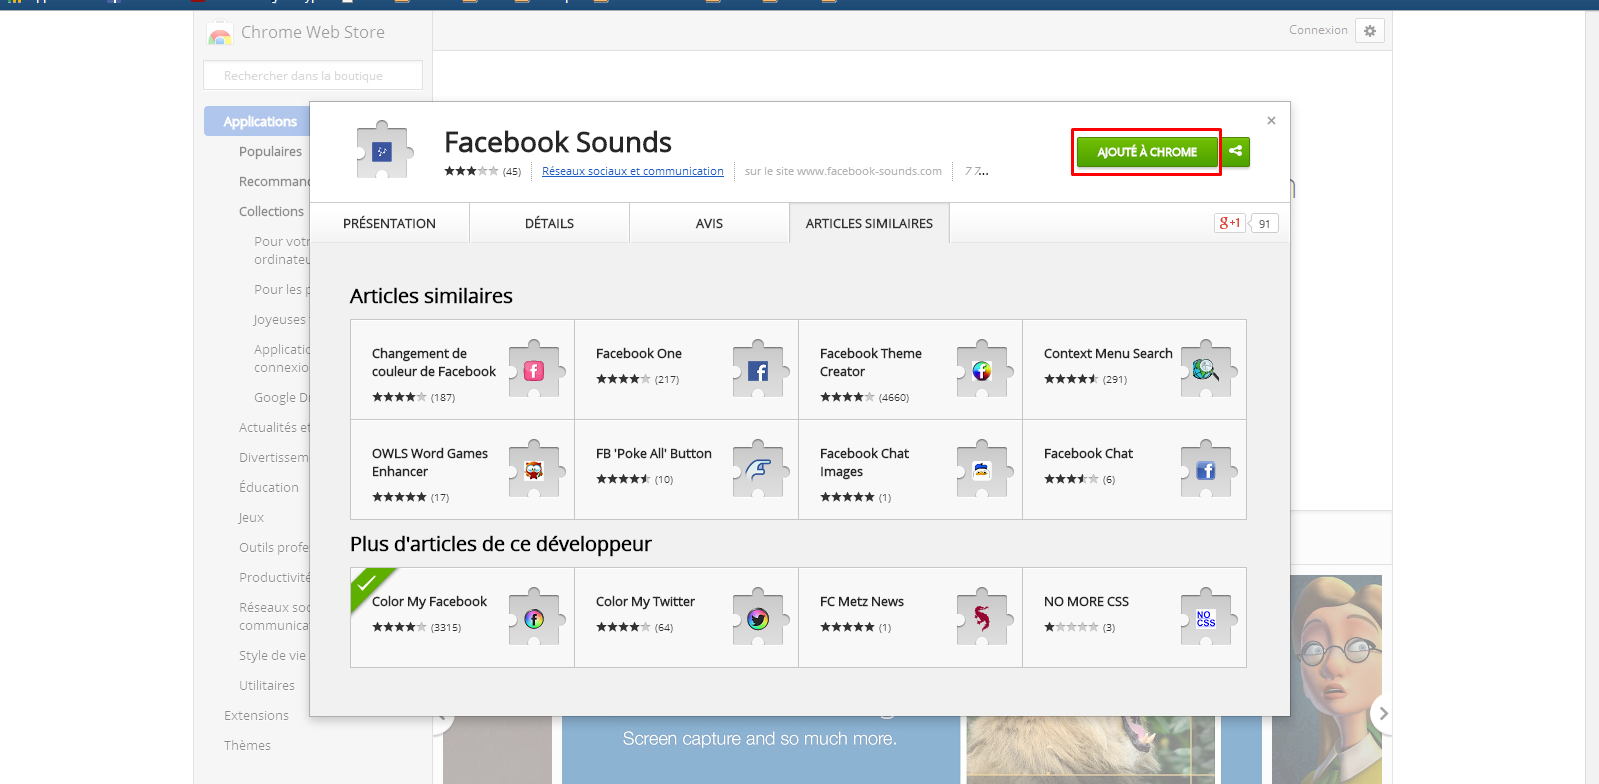Click the FC Metz News title
The width and height of the screenshot is (1599, 784).
[x=862, y=601]
